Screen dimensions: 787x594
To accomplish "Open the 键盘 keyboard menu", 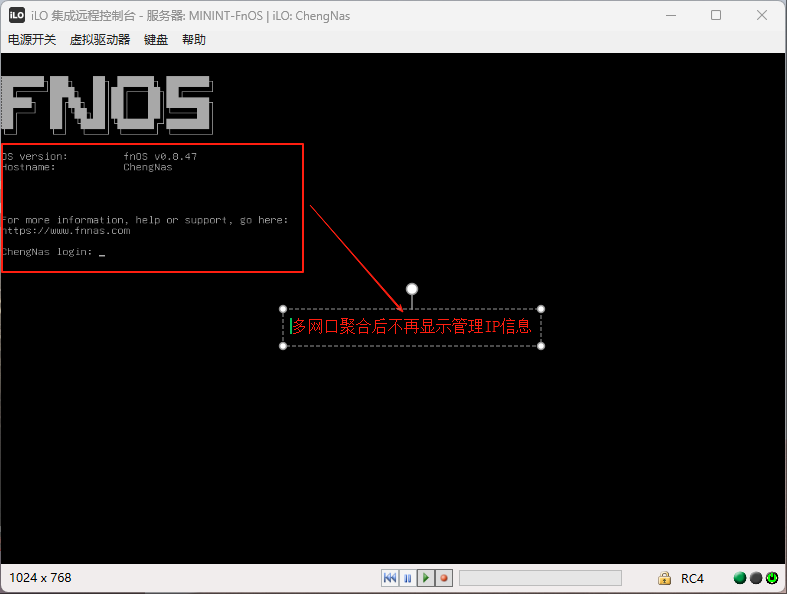I will 156,40.
